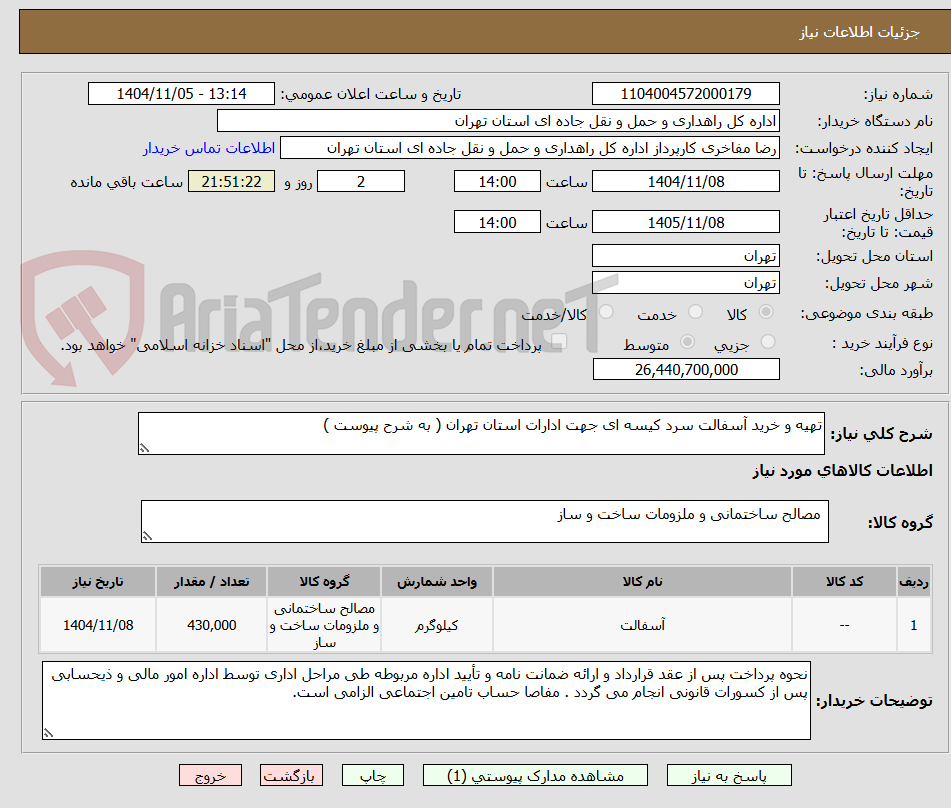Click the توضیحات خریدار notes box
Image resolution: width=951 pixels, height=808 pixels.
point(426,700)
